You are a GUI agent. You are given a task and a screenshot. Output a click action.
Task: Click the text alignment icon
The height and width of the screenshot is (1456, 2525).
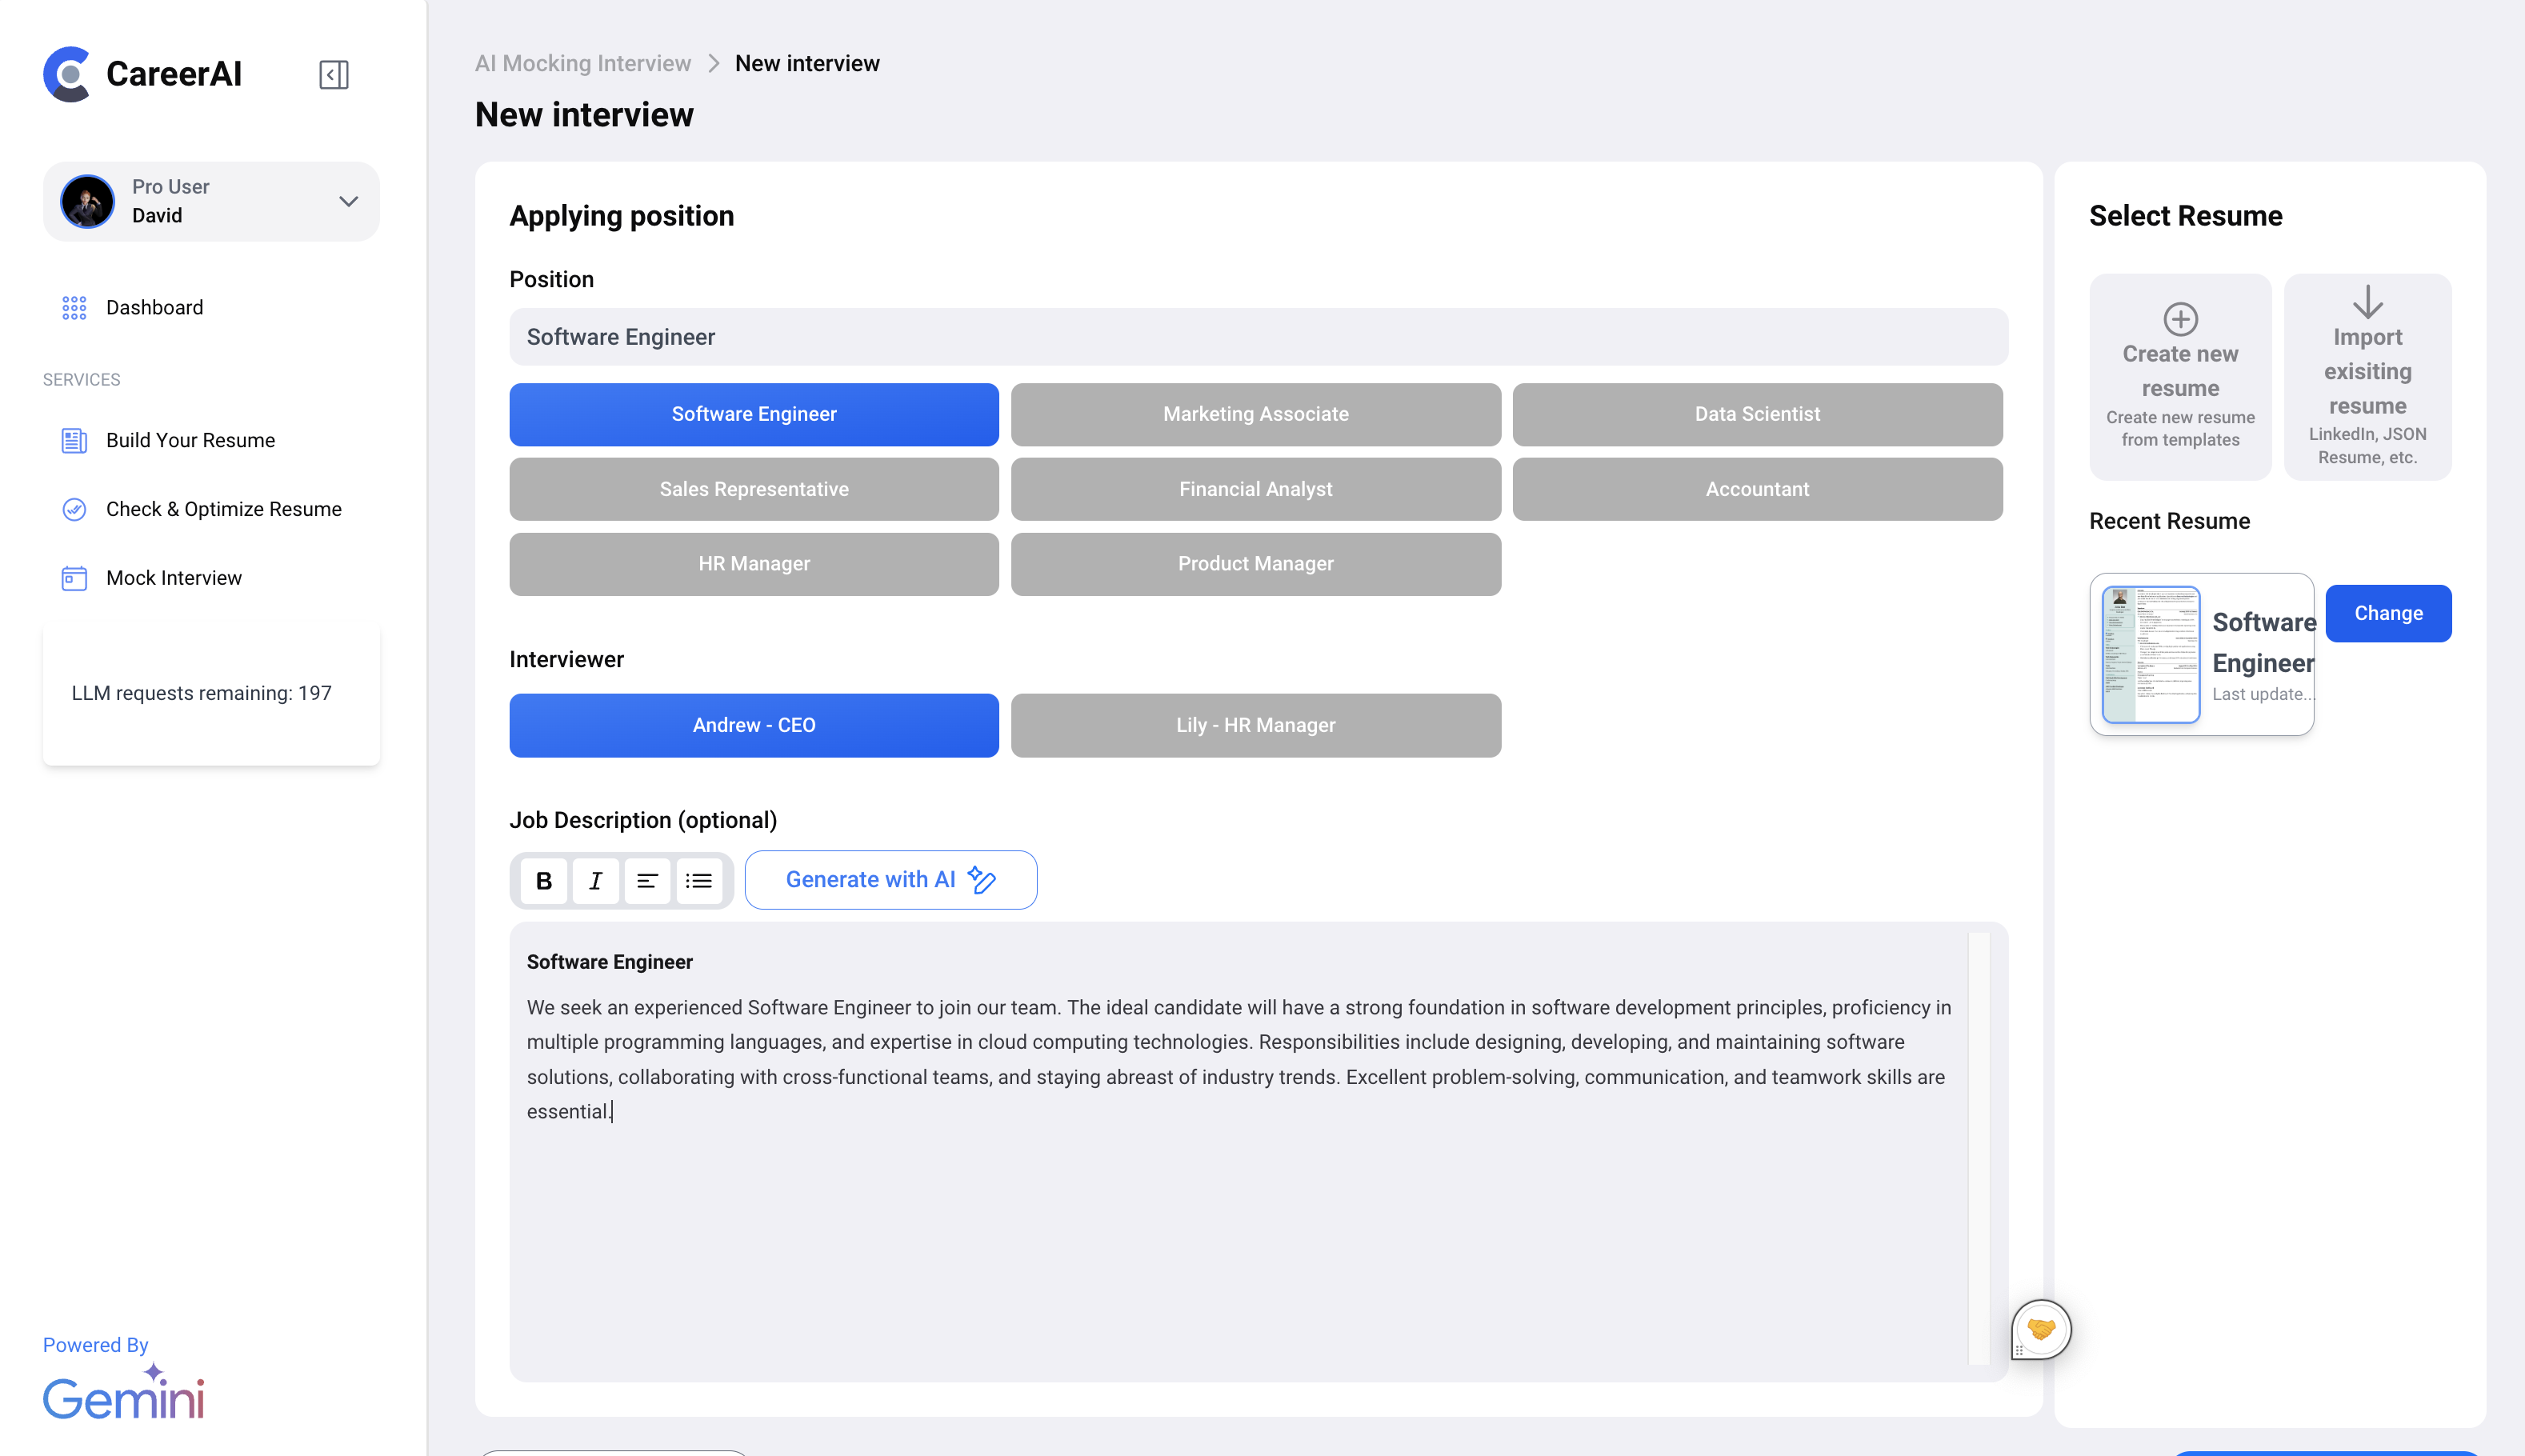647,881
